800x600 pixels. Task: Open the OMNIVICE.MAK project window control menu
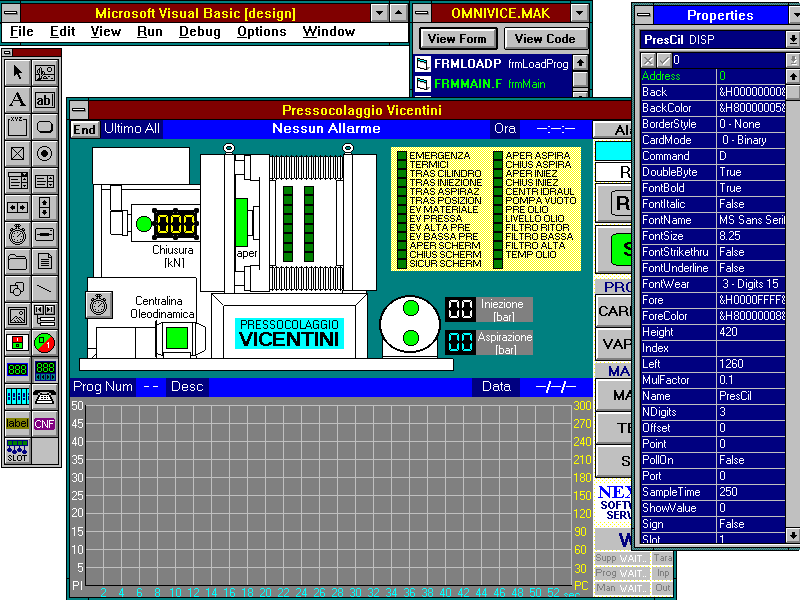[x=422, y=13]
